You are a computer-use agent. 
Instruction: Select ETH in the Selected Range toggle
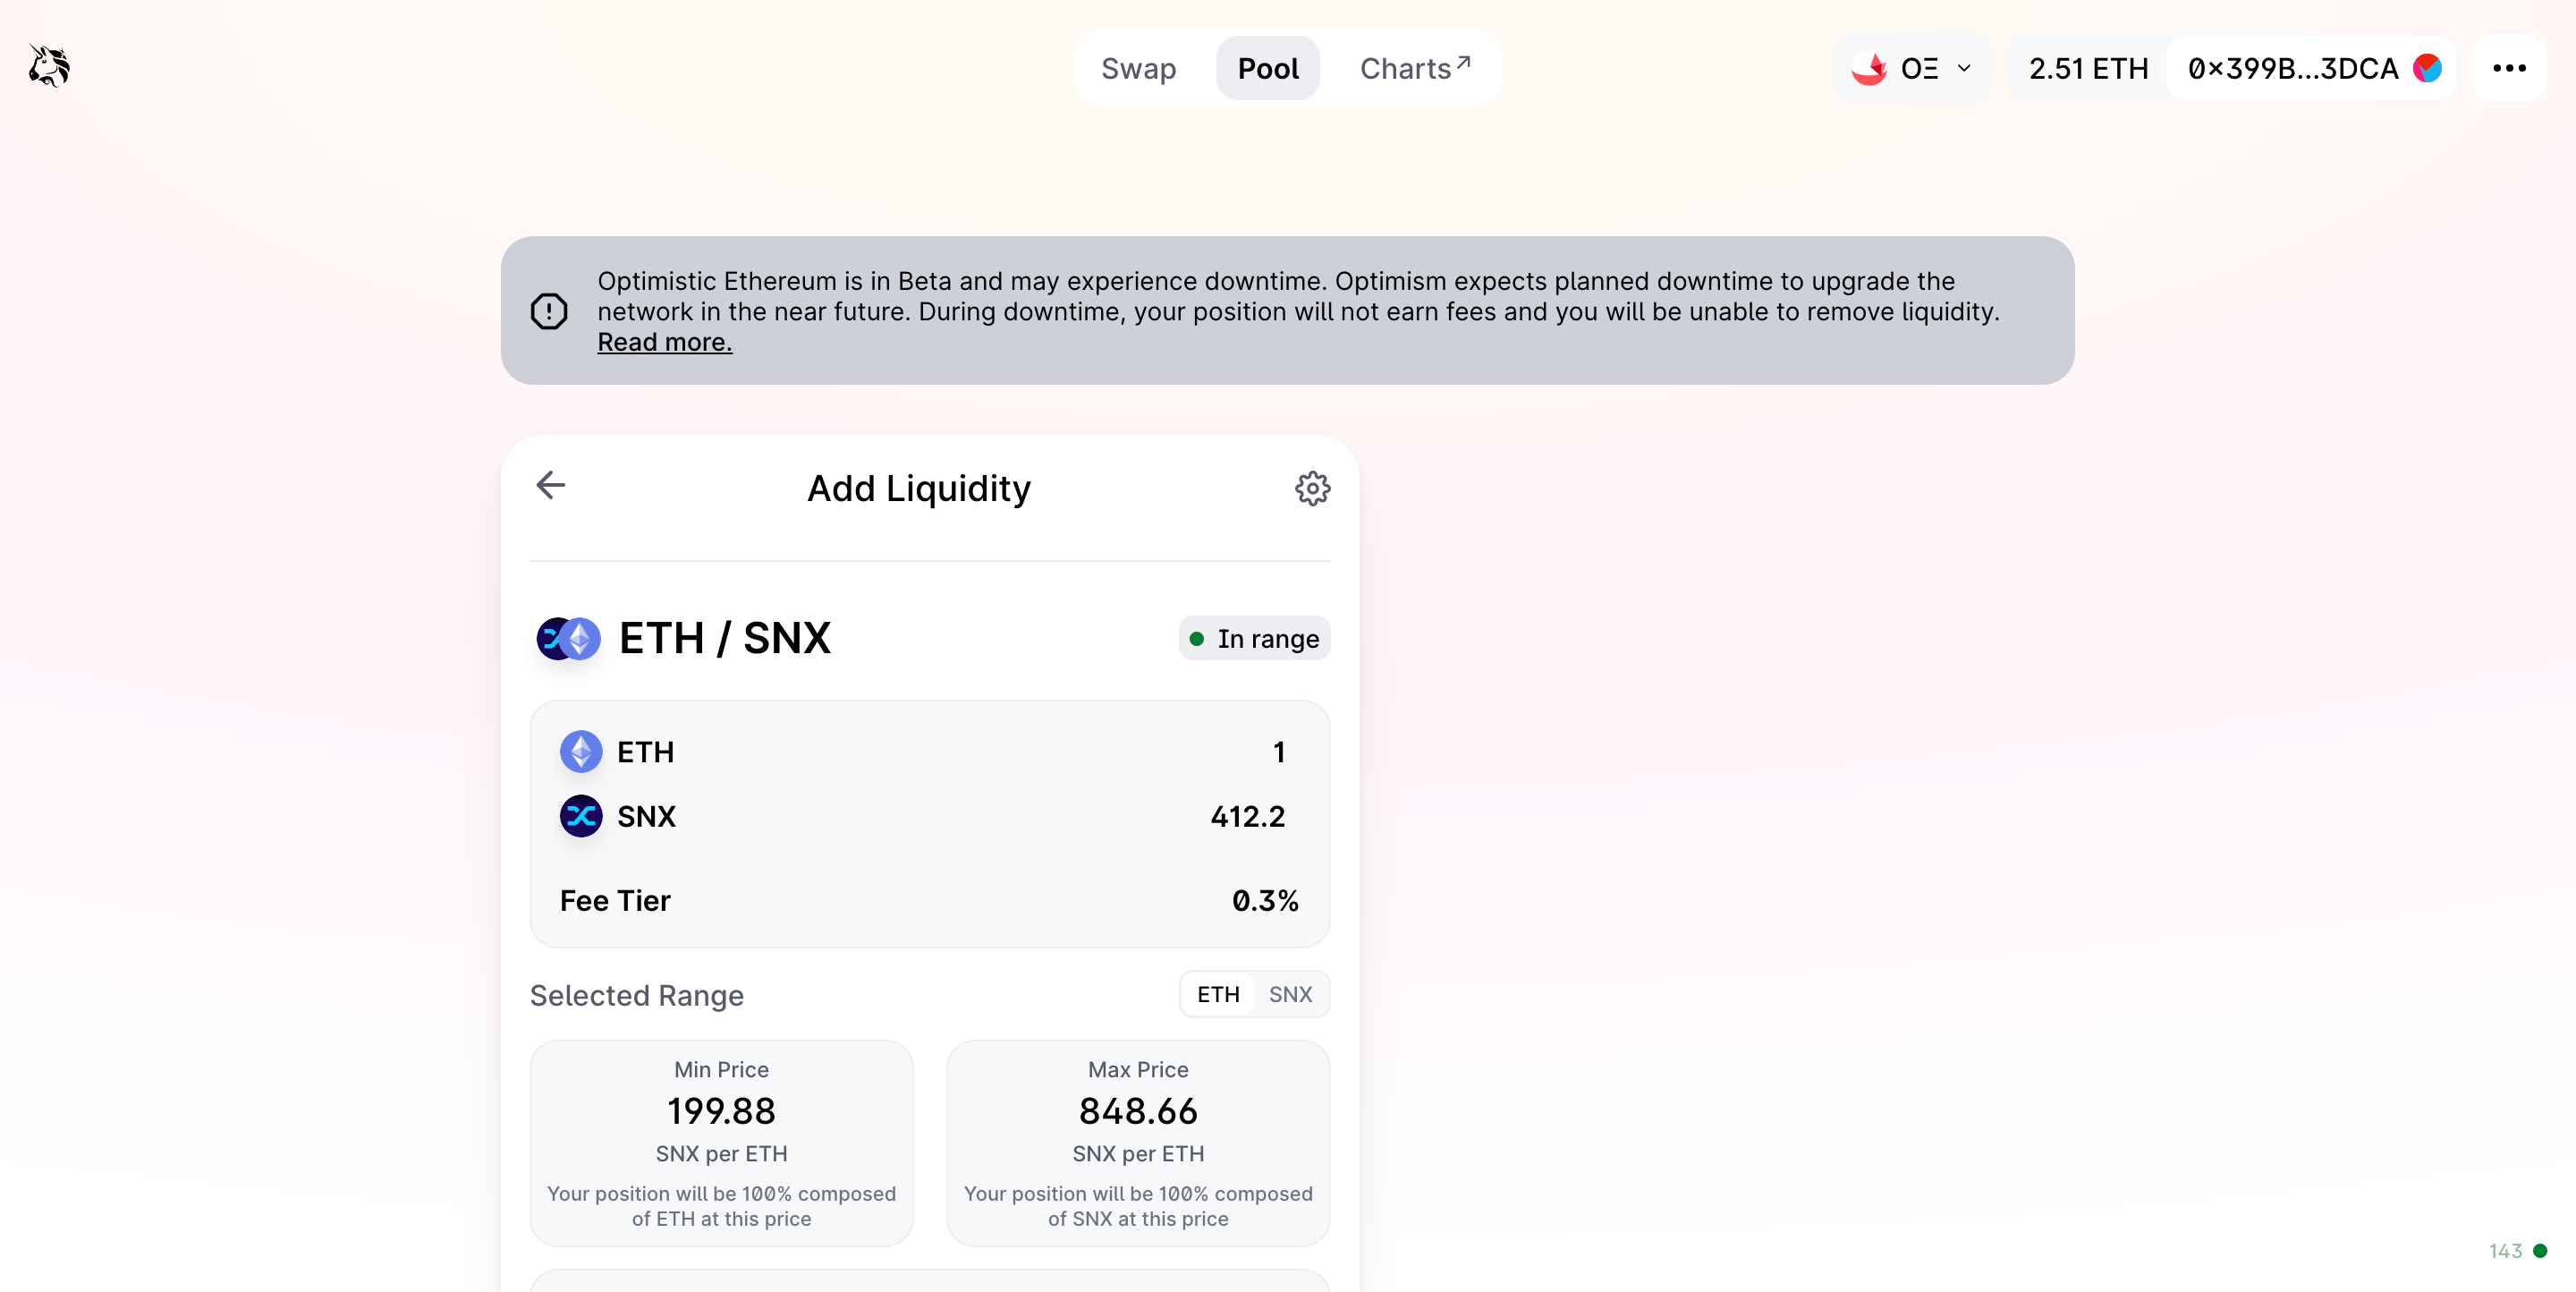(1217, 994)
